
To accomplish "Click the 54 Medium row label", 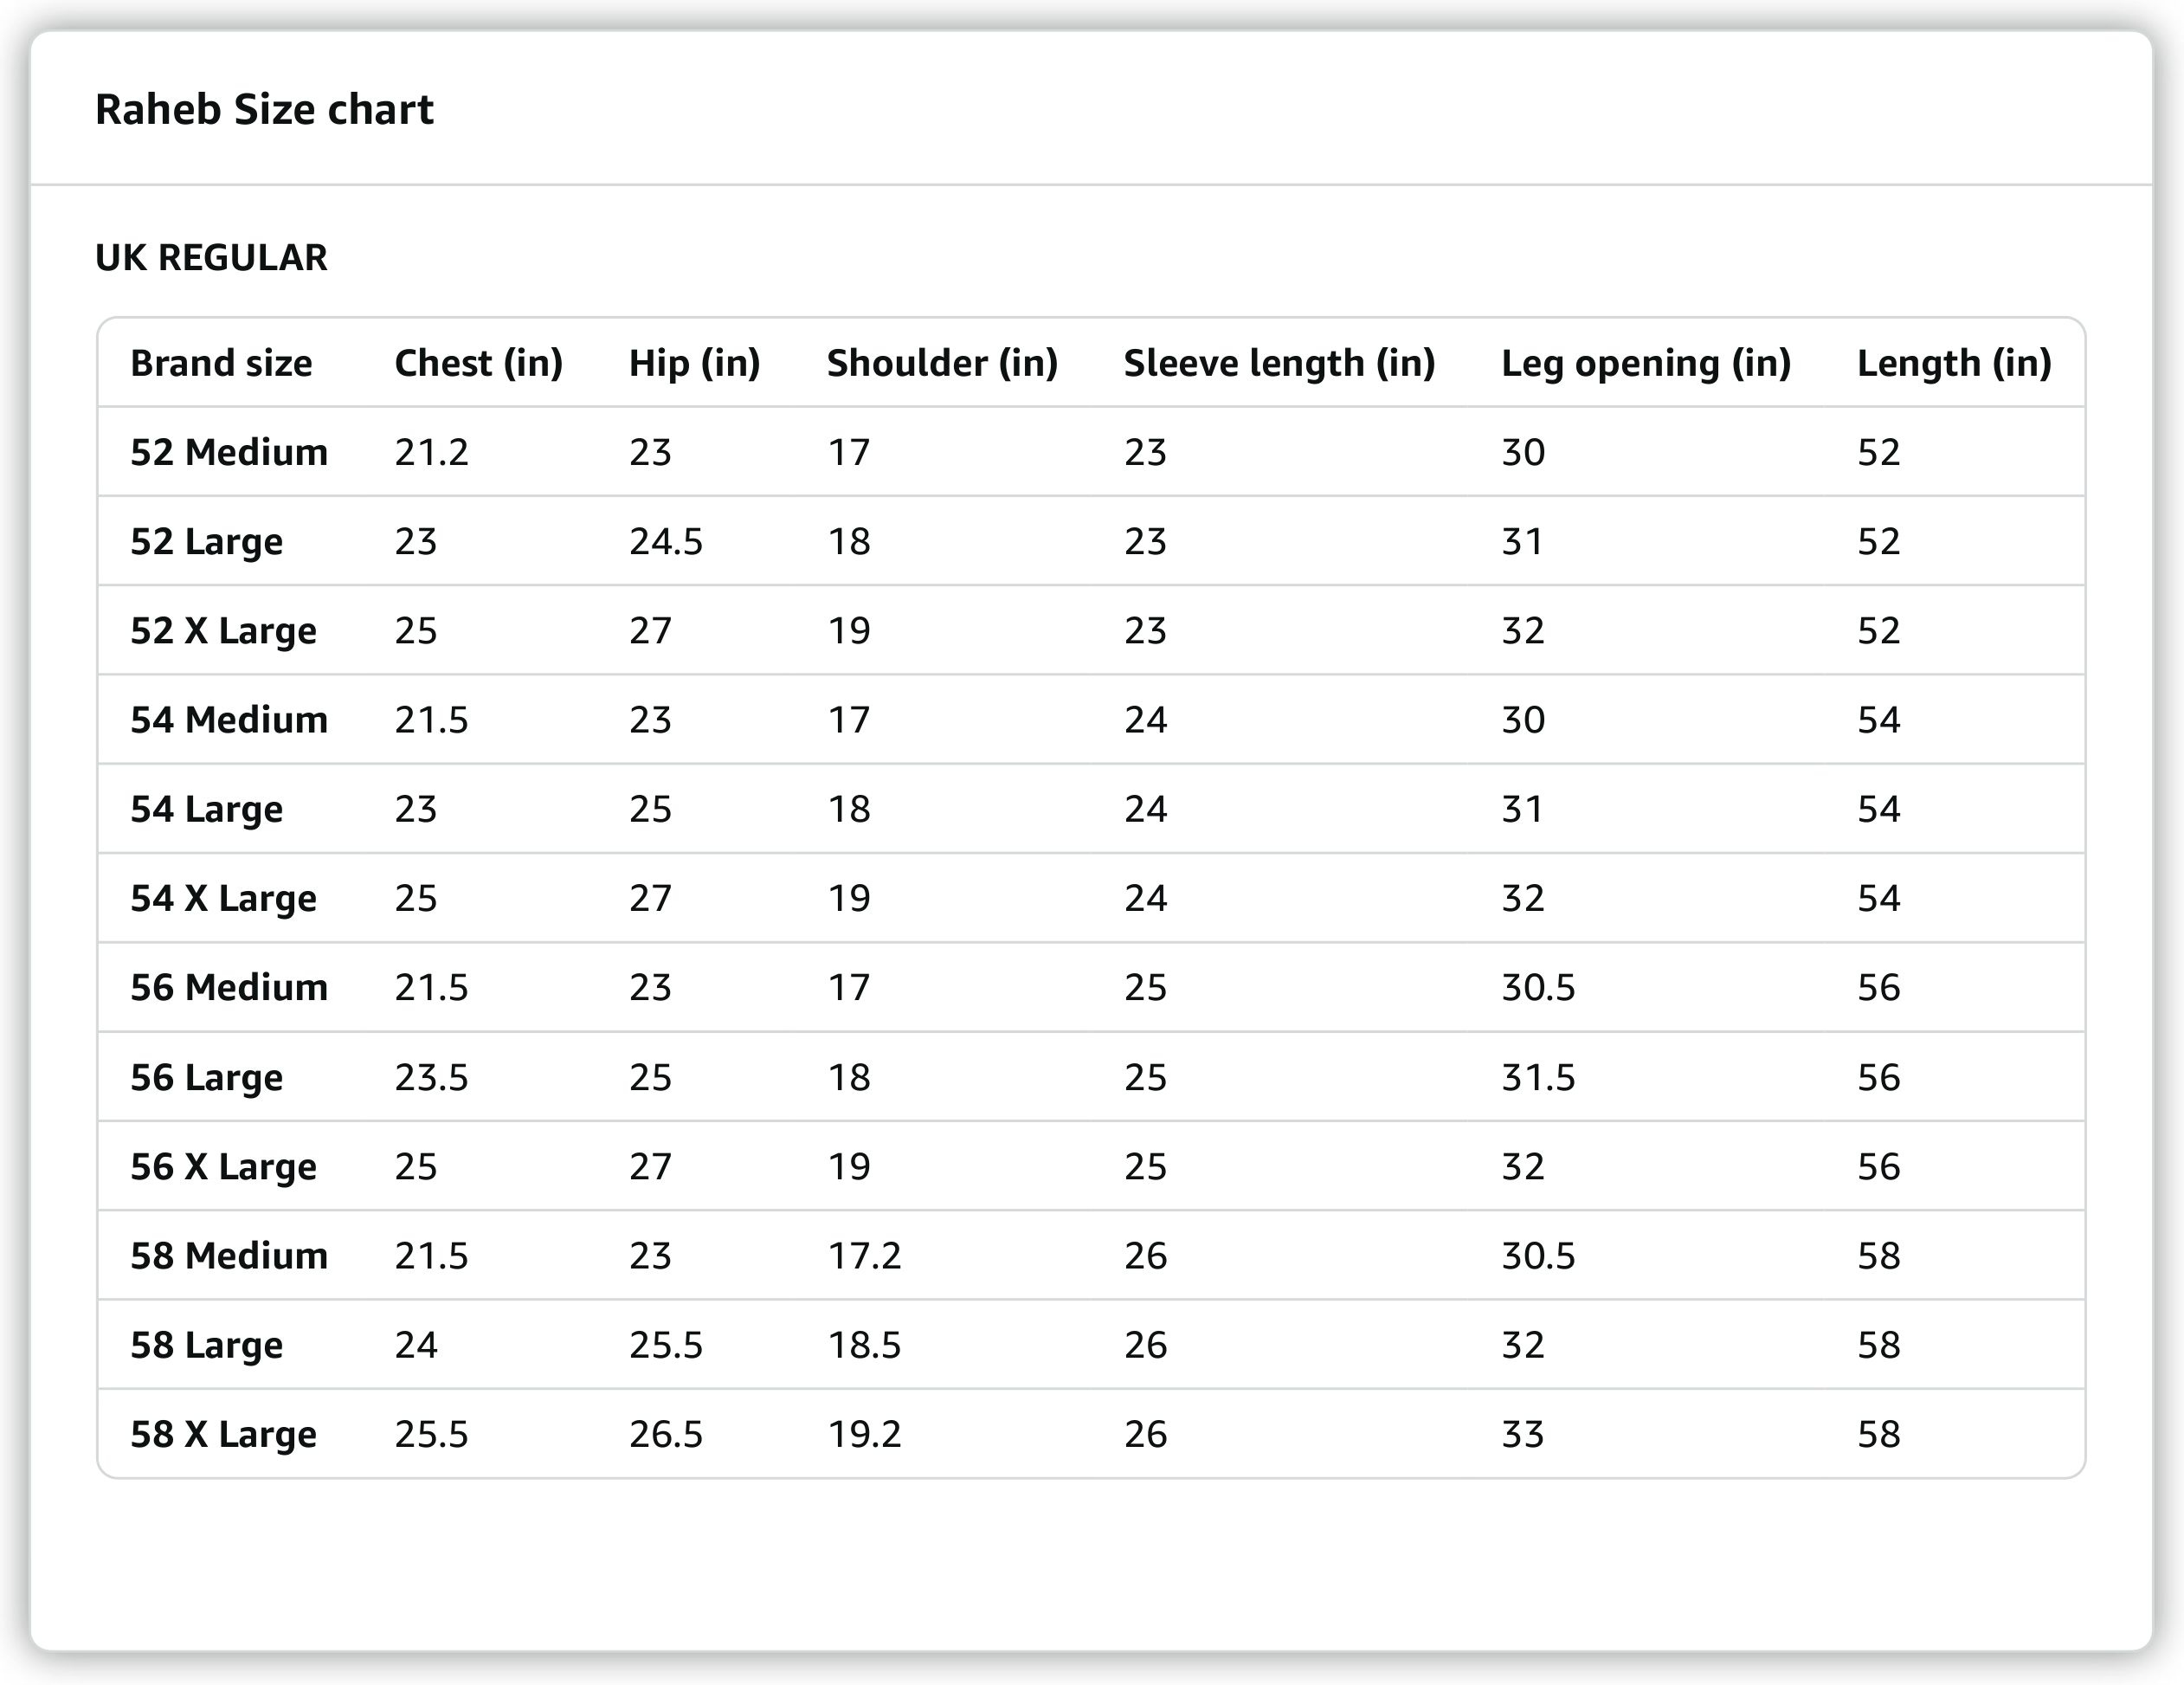I will pyautogui.click(x=229, y=720).
